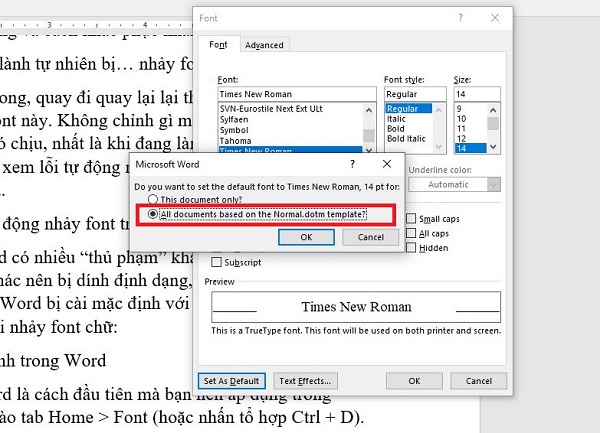Select font size 10
The height and width of the screenshot is (433, 600).
(471, 119)
